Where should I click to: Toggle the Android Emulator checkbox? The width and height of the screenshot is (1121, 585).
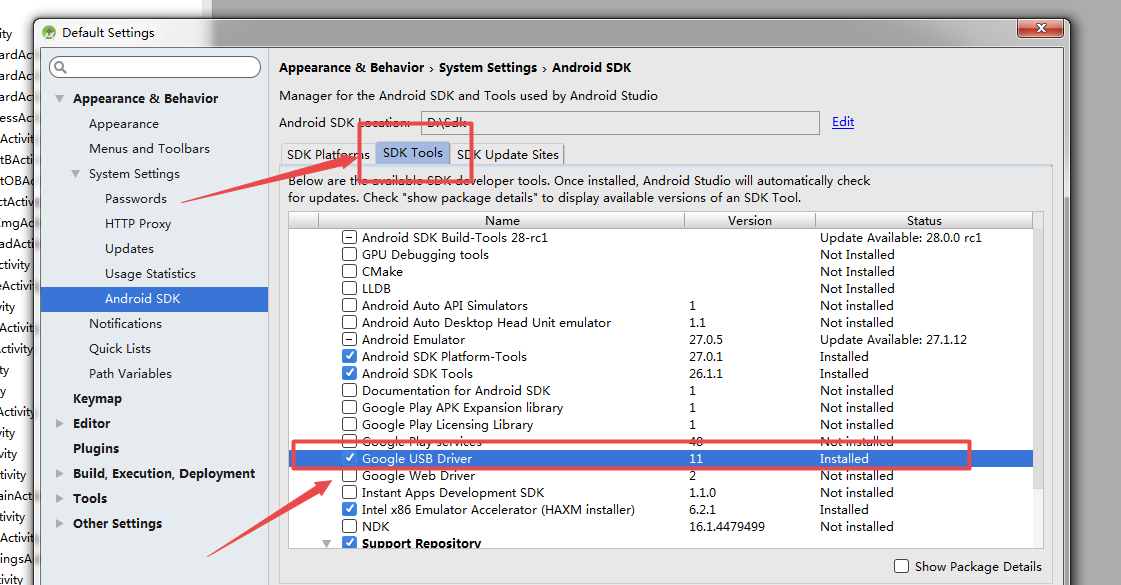pos(349,340)
